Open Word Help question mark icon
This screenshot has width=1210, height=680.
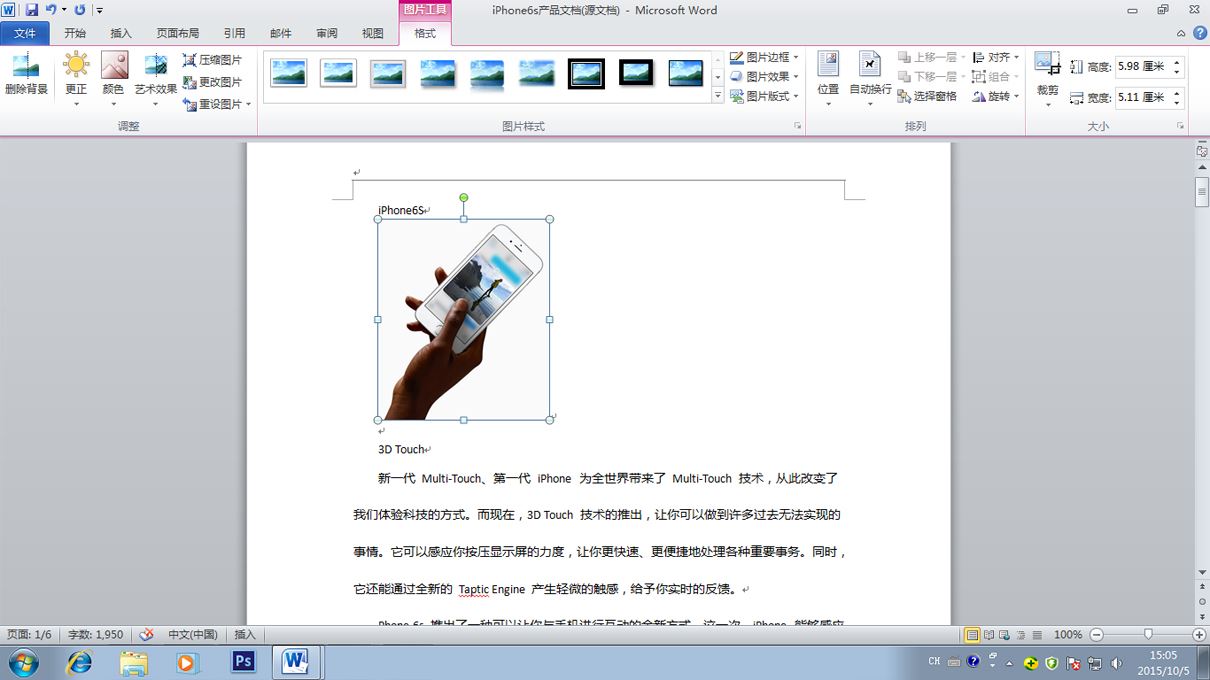[1199, 33]
